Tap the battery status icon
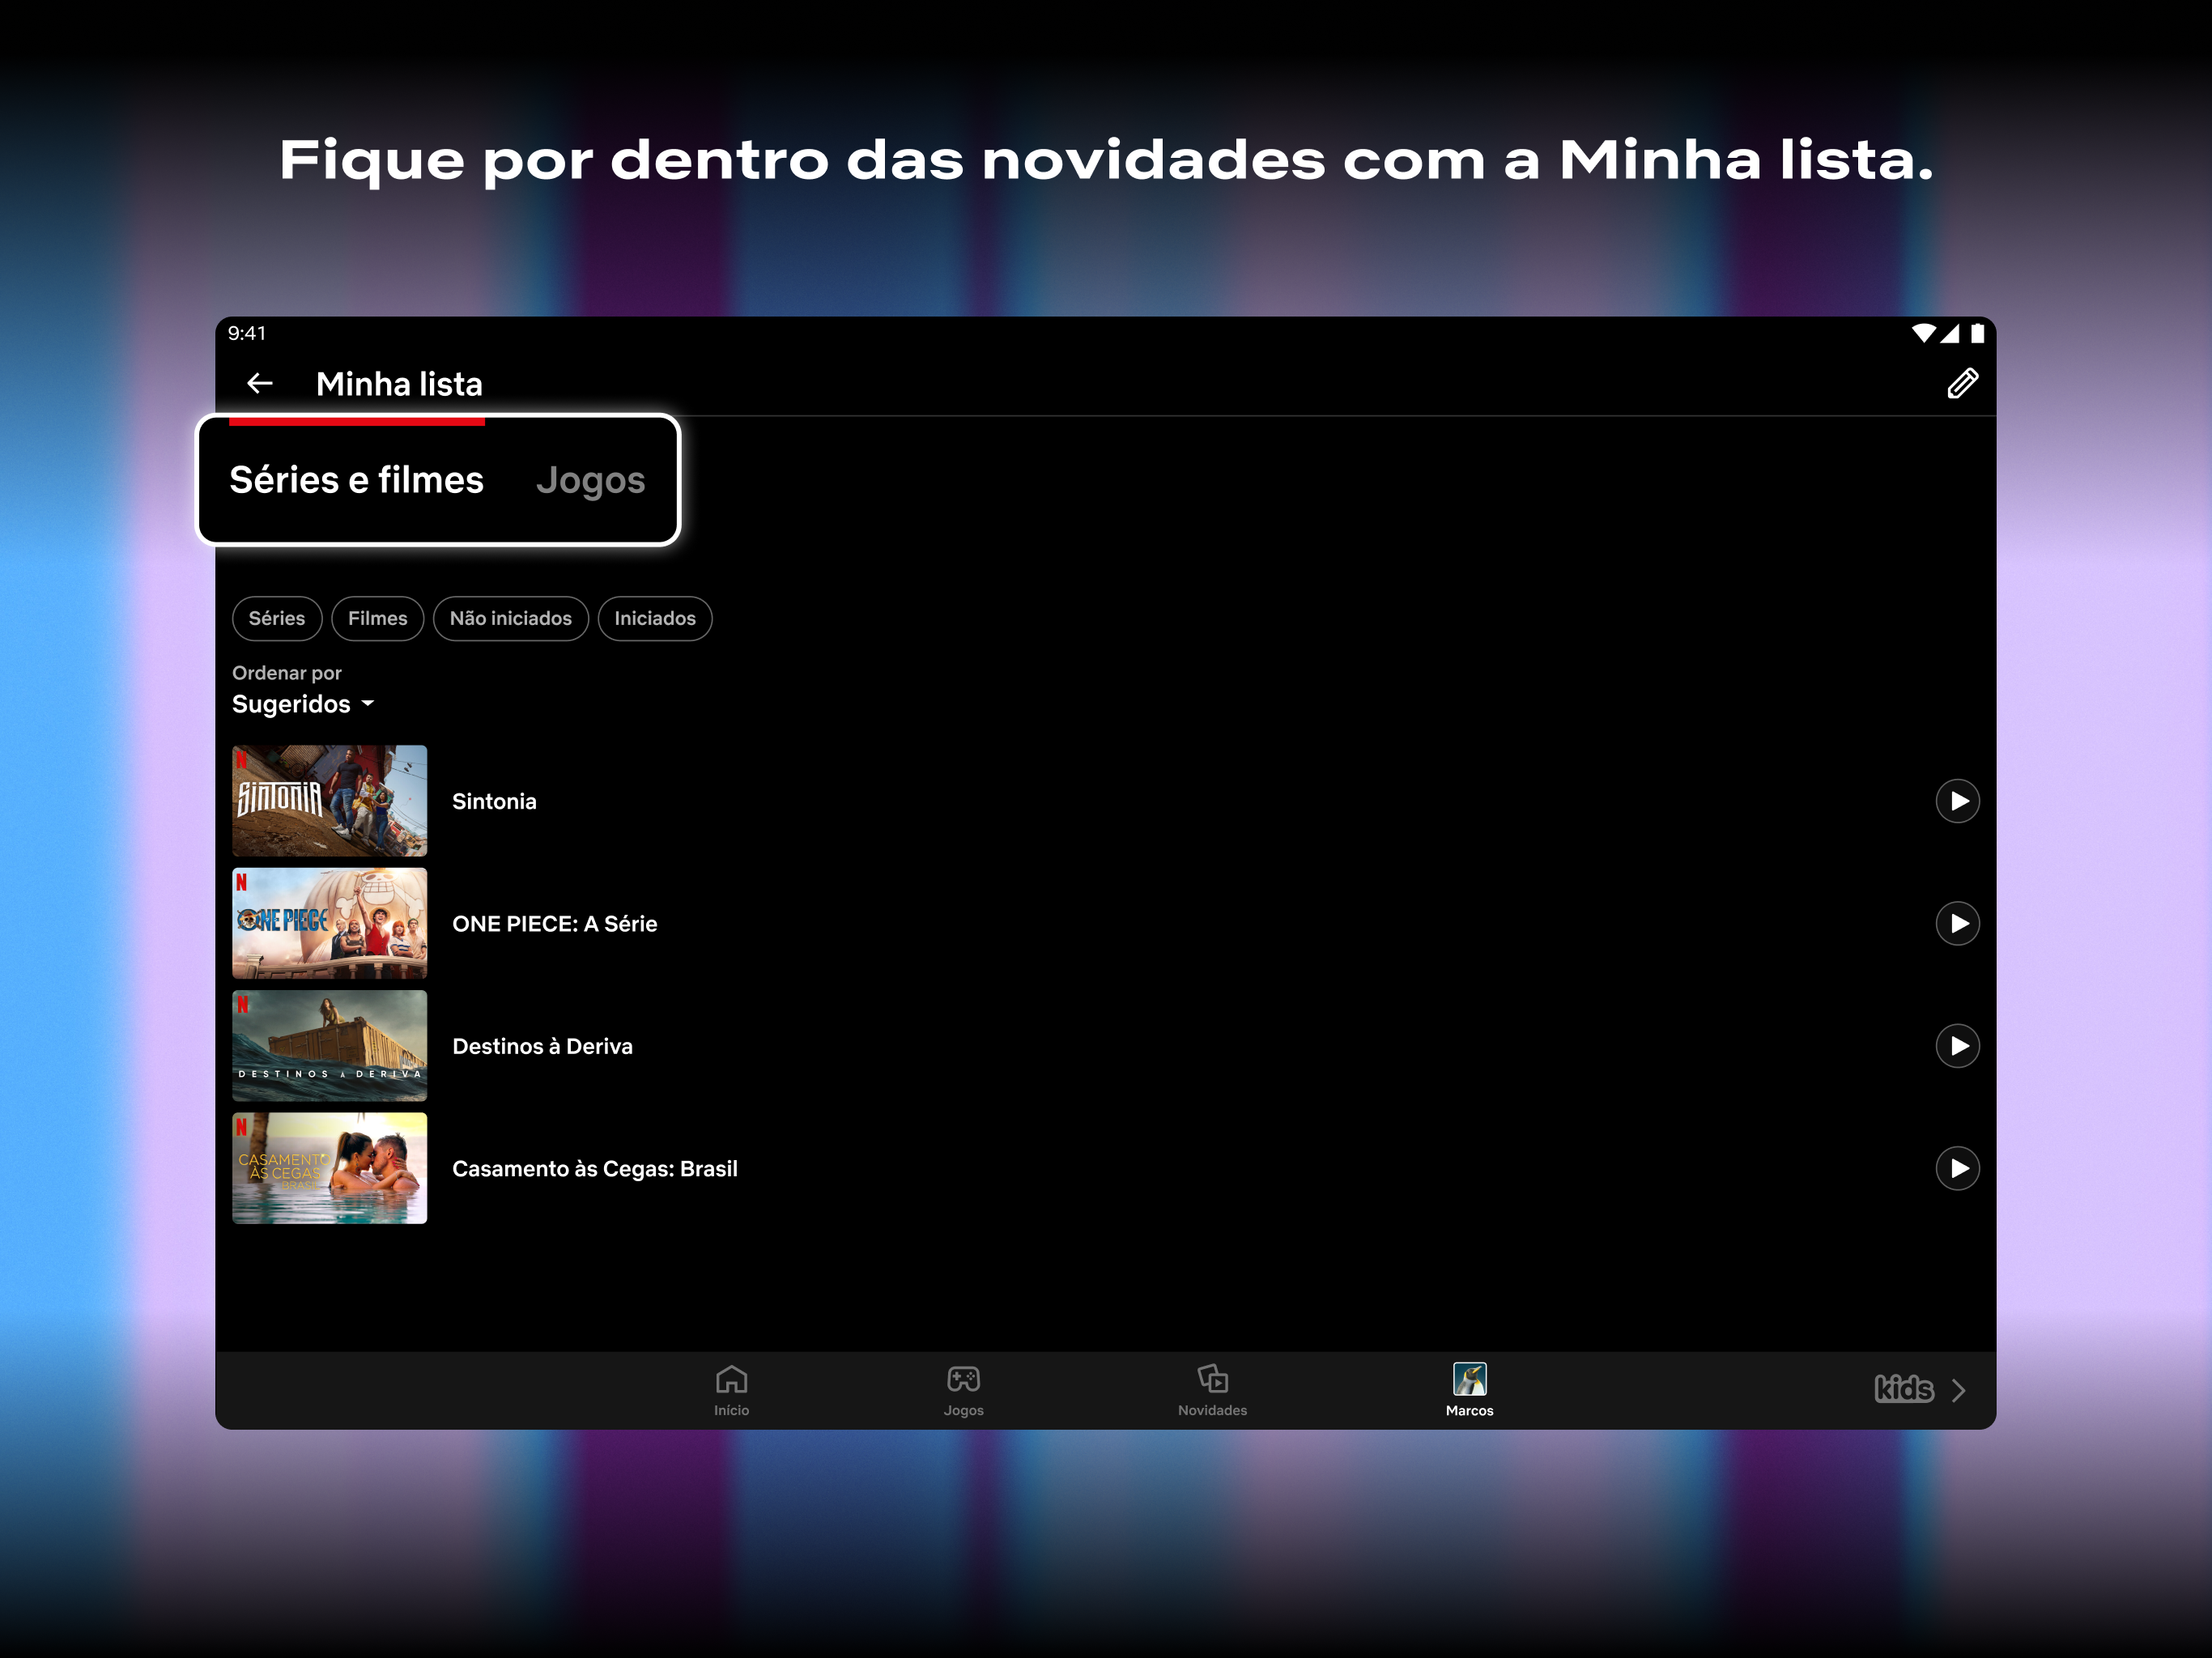The height and width of the screenshot is (1658, 2212). coord(1977,333)
